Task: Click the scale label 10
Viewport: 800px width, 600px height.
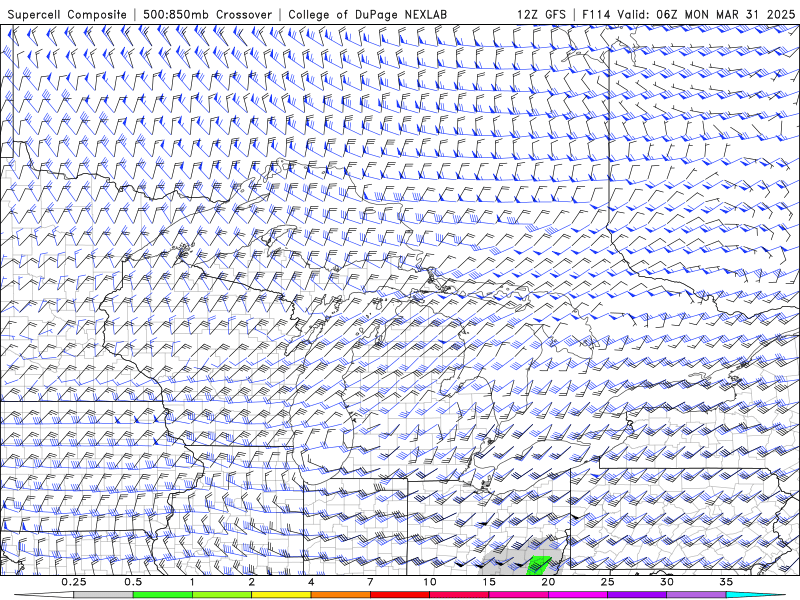Action: pos(430,582)
